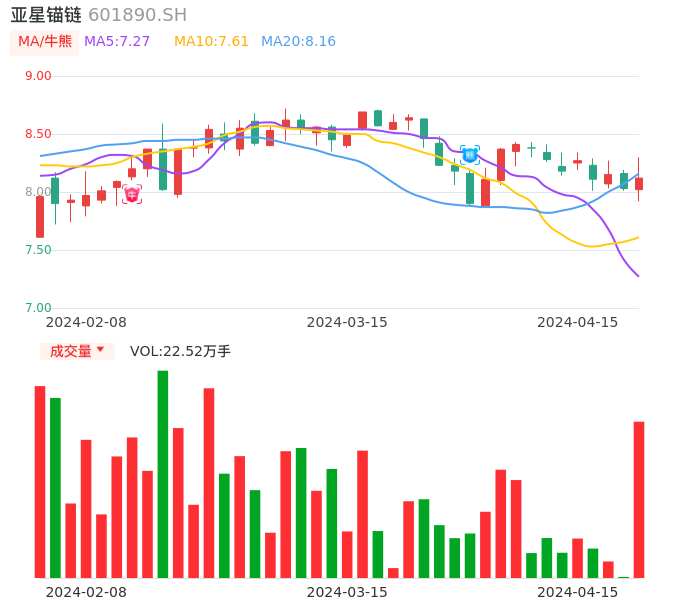The image size is (686, 606).
Task: Open the 成交量 indicator selector
Action: [77, 351]
